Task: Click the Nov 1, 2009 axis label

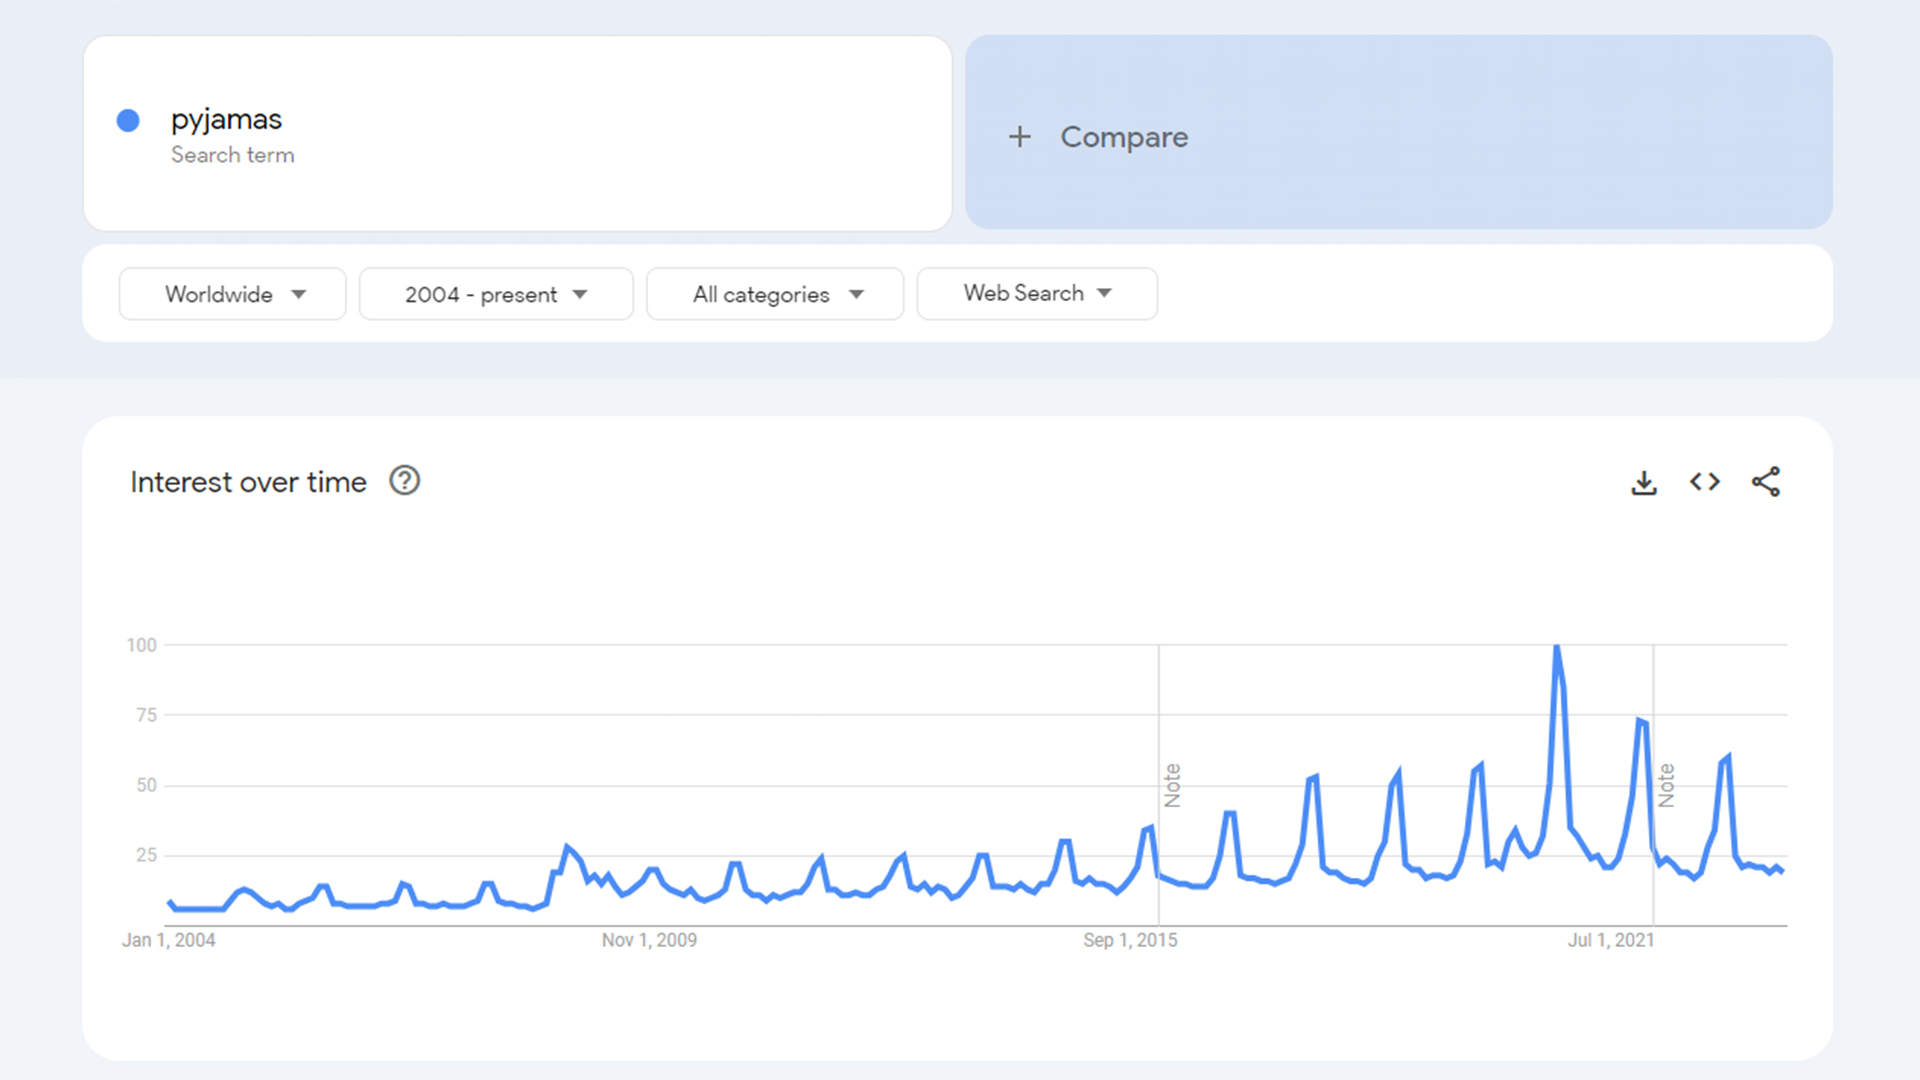Action: point(649,940)
